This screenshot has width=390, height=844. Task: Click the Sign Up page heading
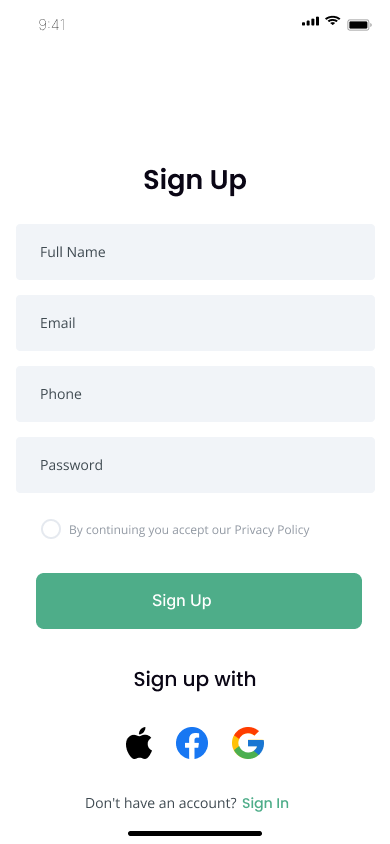click(195, 180)
